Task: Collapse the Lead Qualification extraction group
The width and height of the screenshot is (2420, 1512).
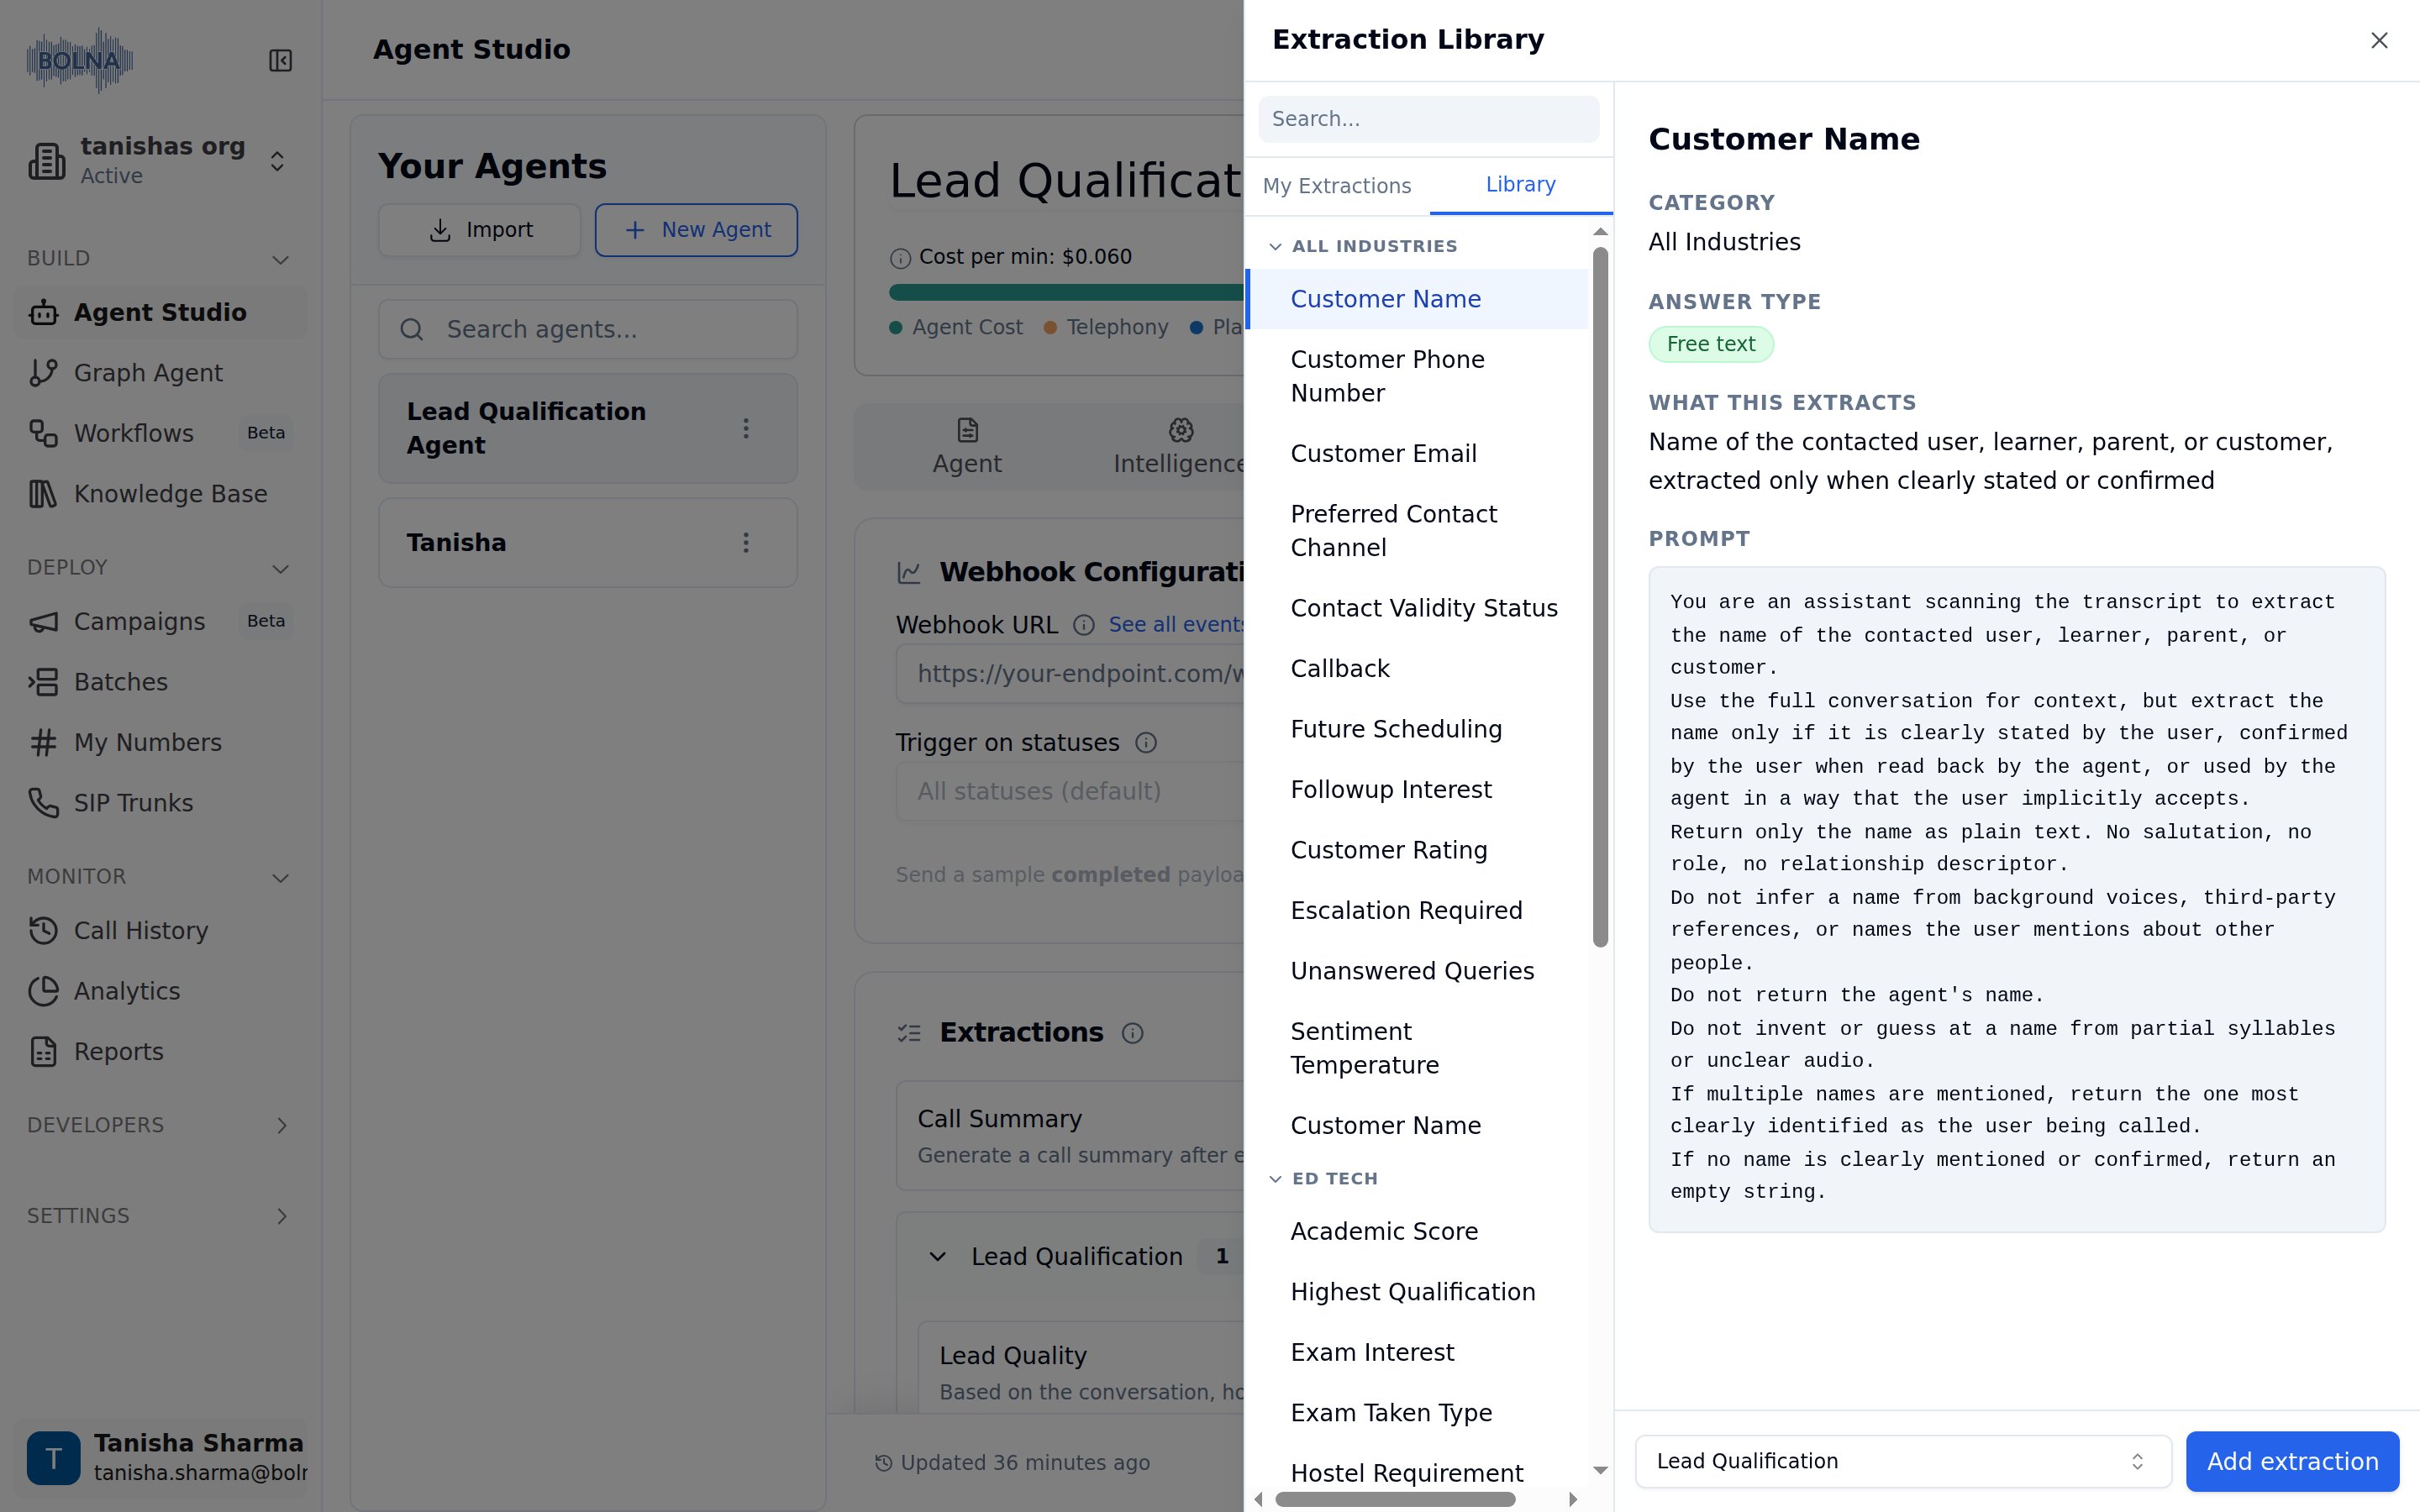Action: coord(937,1257)
